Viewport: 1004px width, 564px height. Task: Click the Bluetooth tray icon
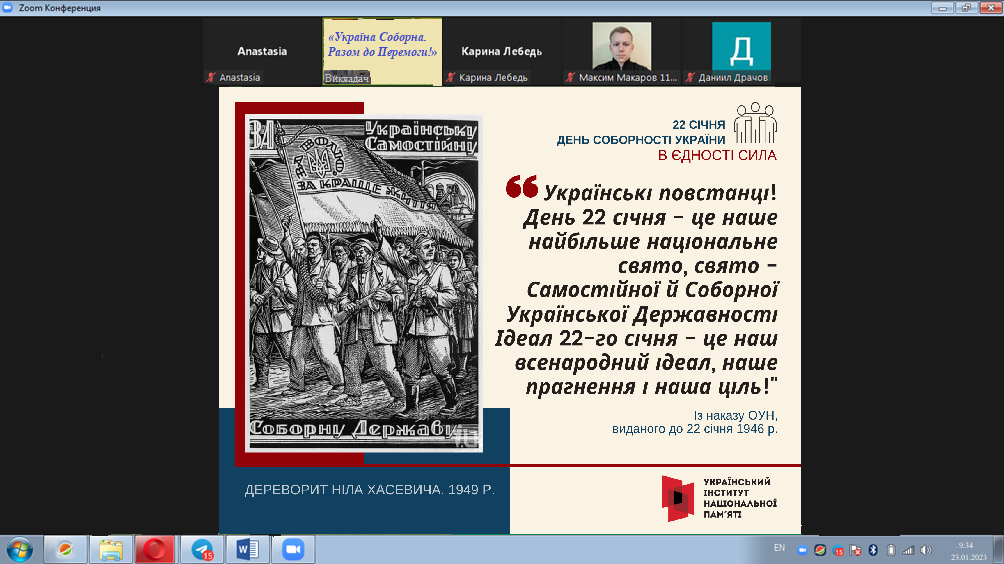(x=873, y=550)
